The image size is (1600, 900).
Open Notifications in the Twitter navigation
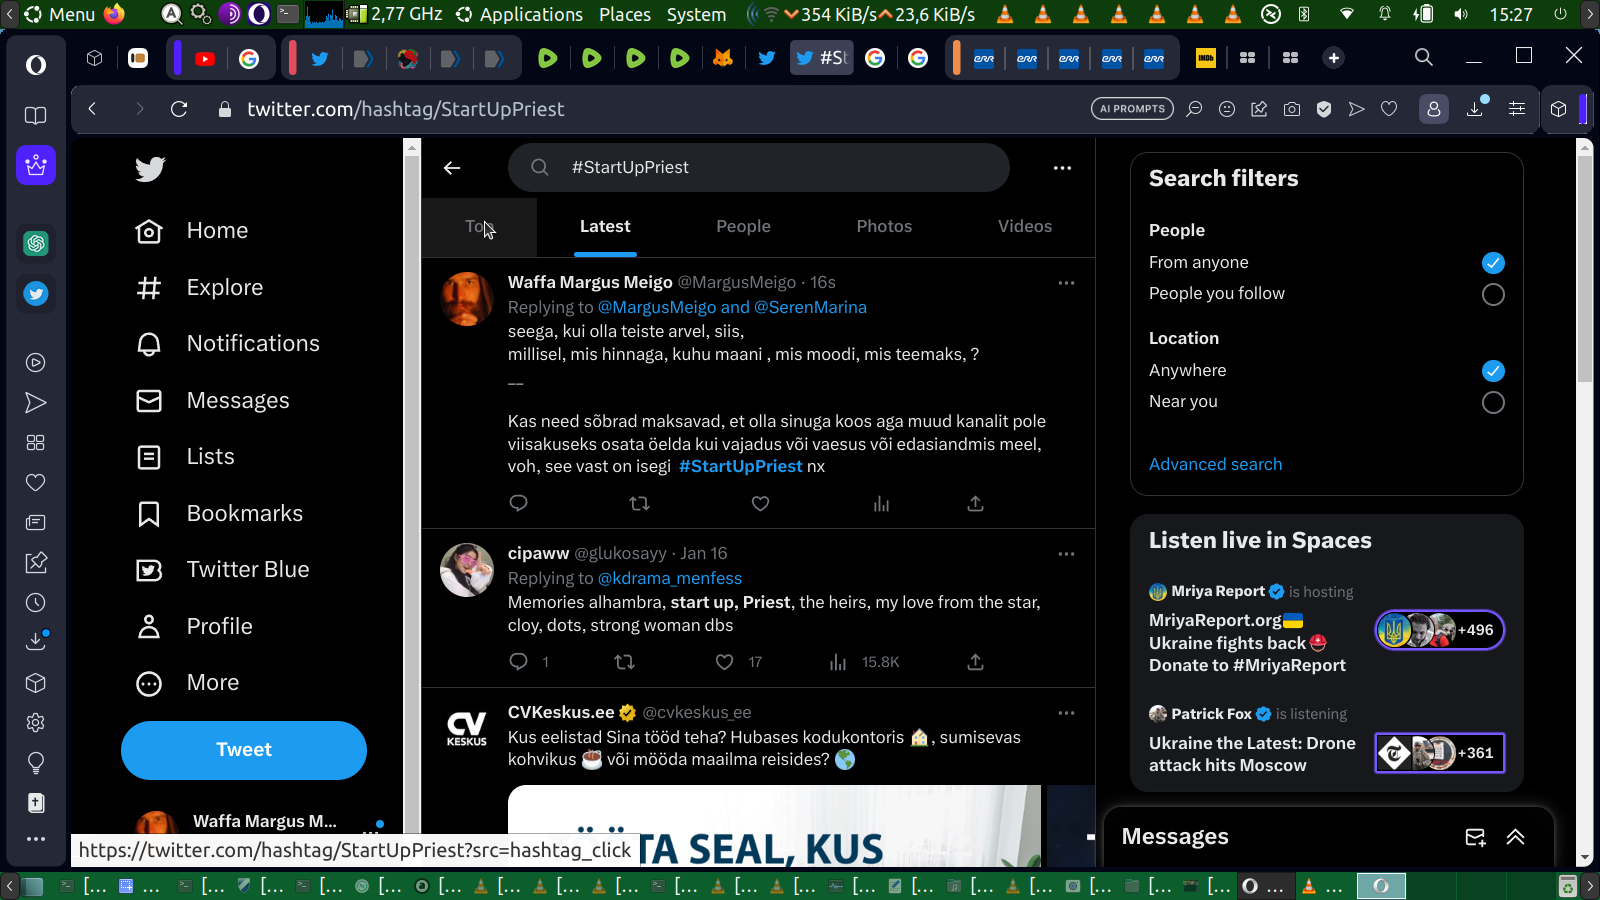pos(227,344)
